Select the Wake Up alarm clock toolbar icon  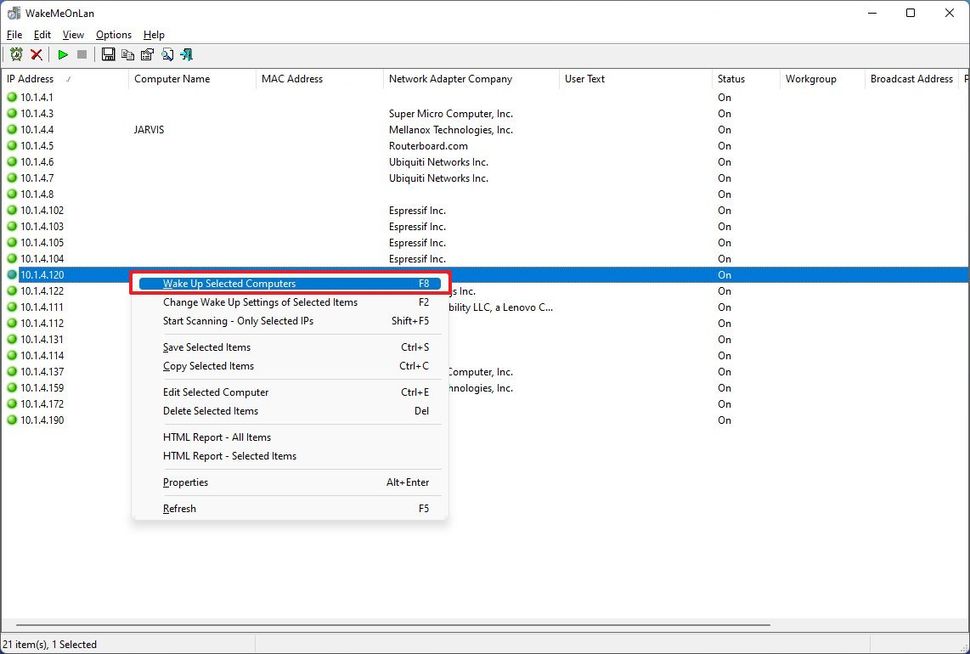click(16, 55)
